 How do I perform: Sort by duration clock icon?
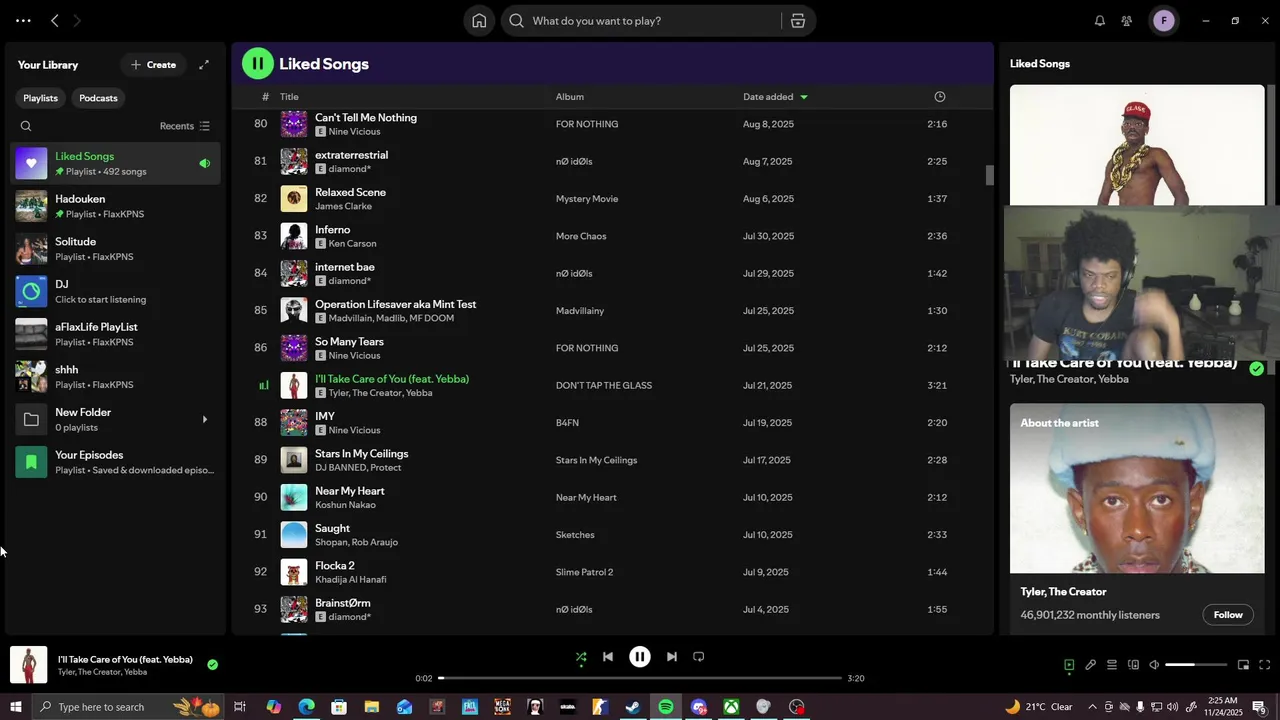tap(939, 97)
